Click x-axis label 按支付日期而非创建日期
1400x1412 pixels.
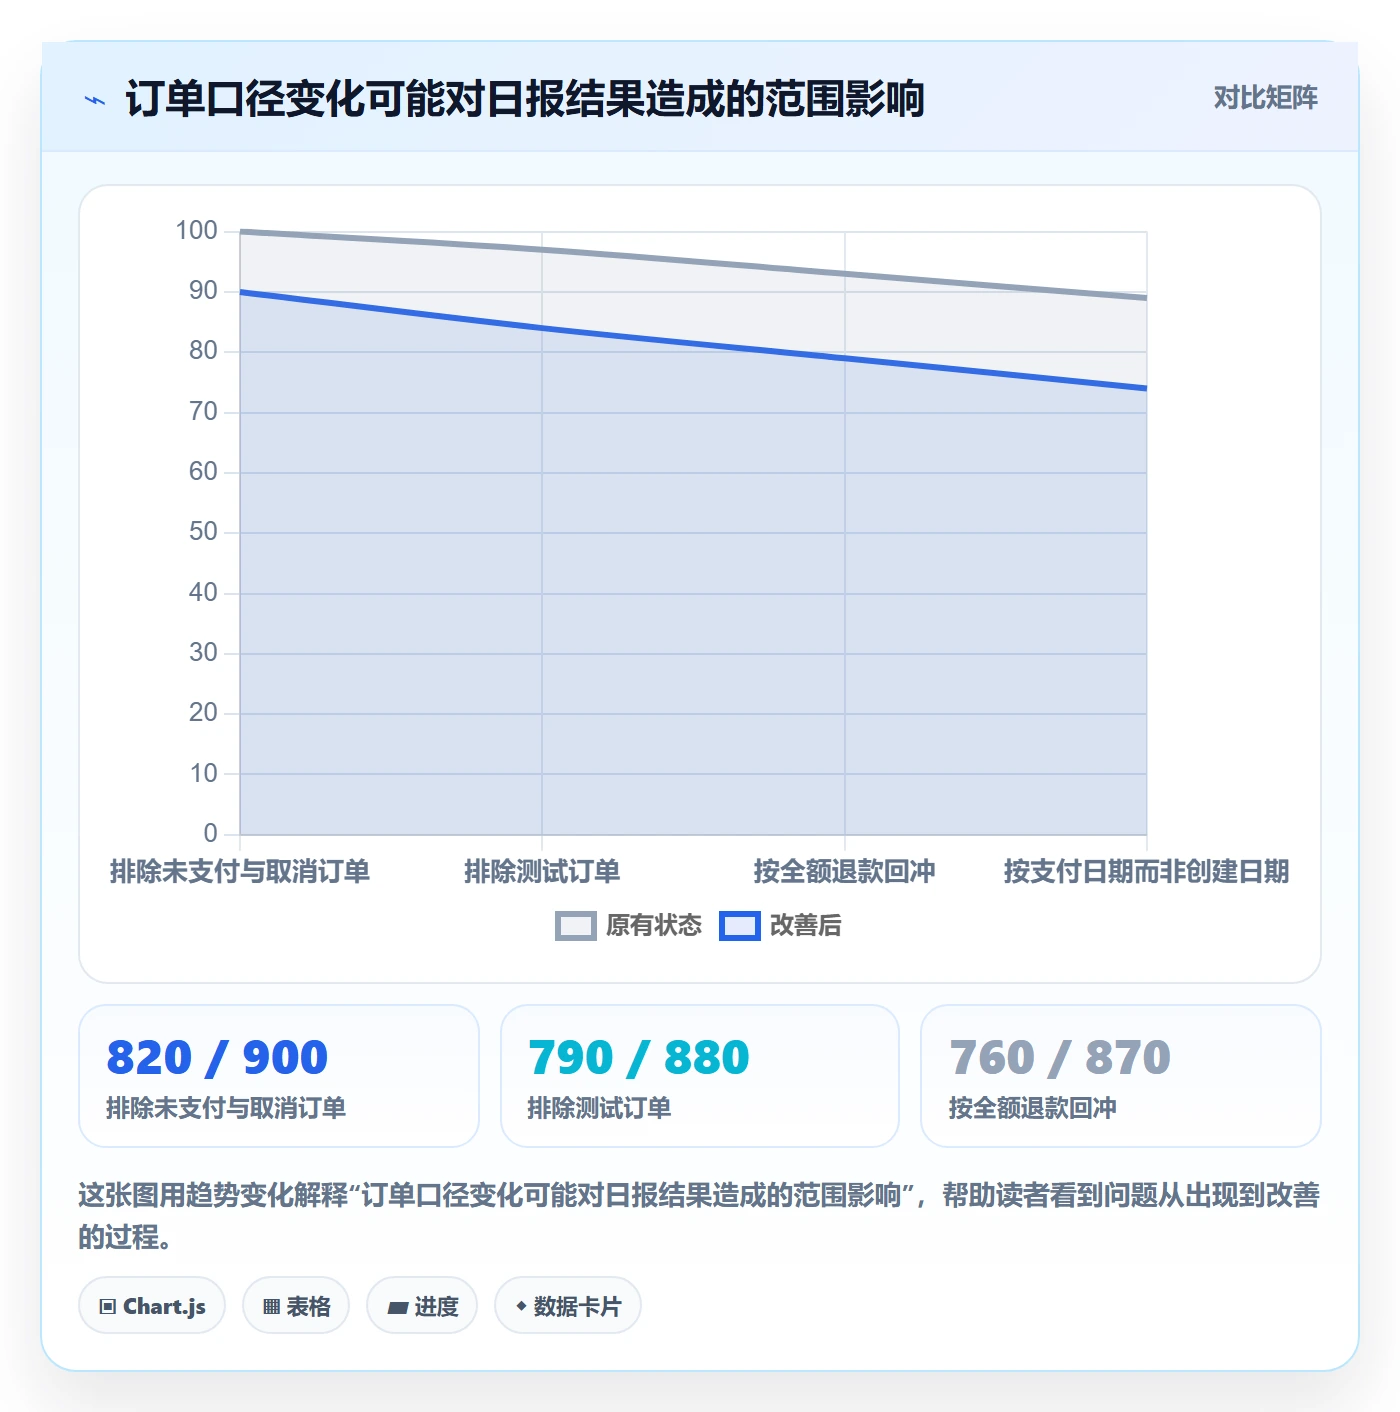click(x=1146, y=872)
